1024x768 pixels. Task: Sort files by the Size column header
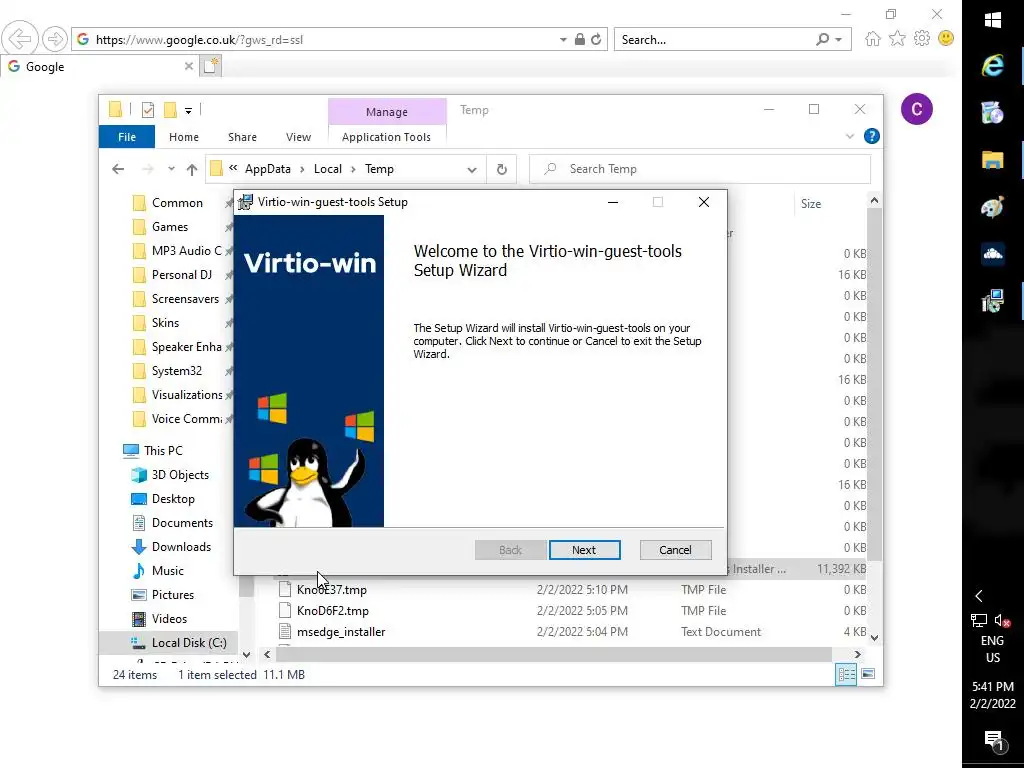coord(811,204)
